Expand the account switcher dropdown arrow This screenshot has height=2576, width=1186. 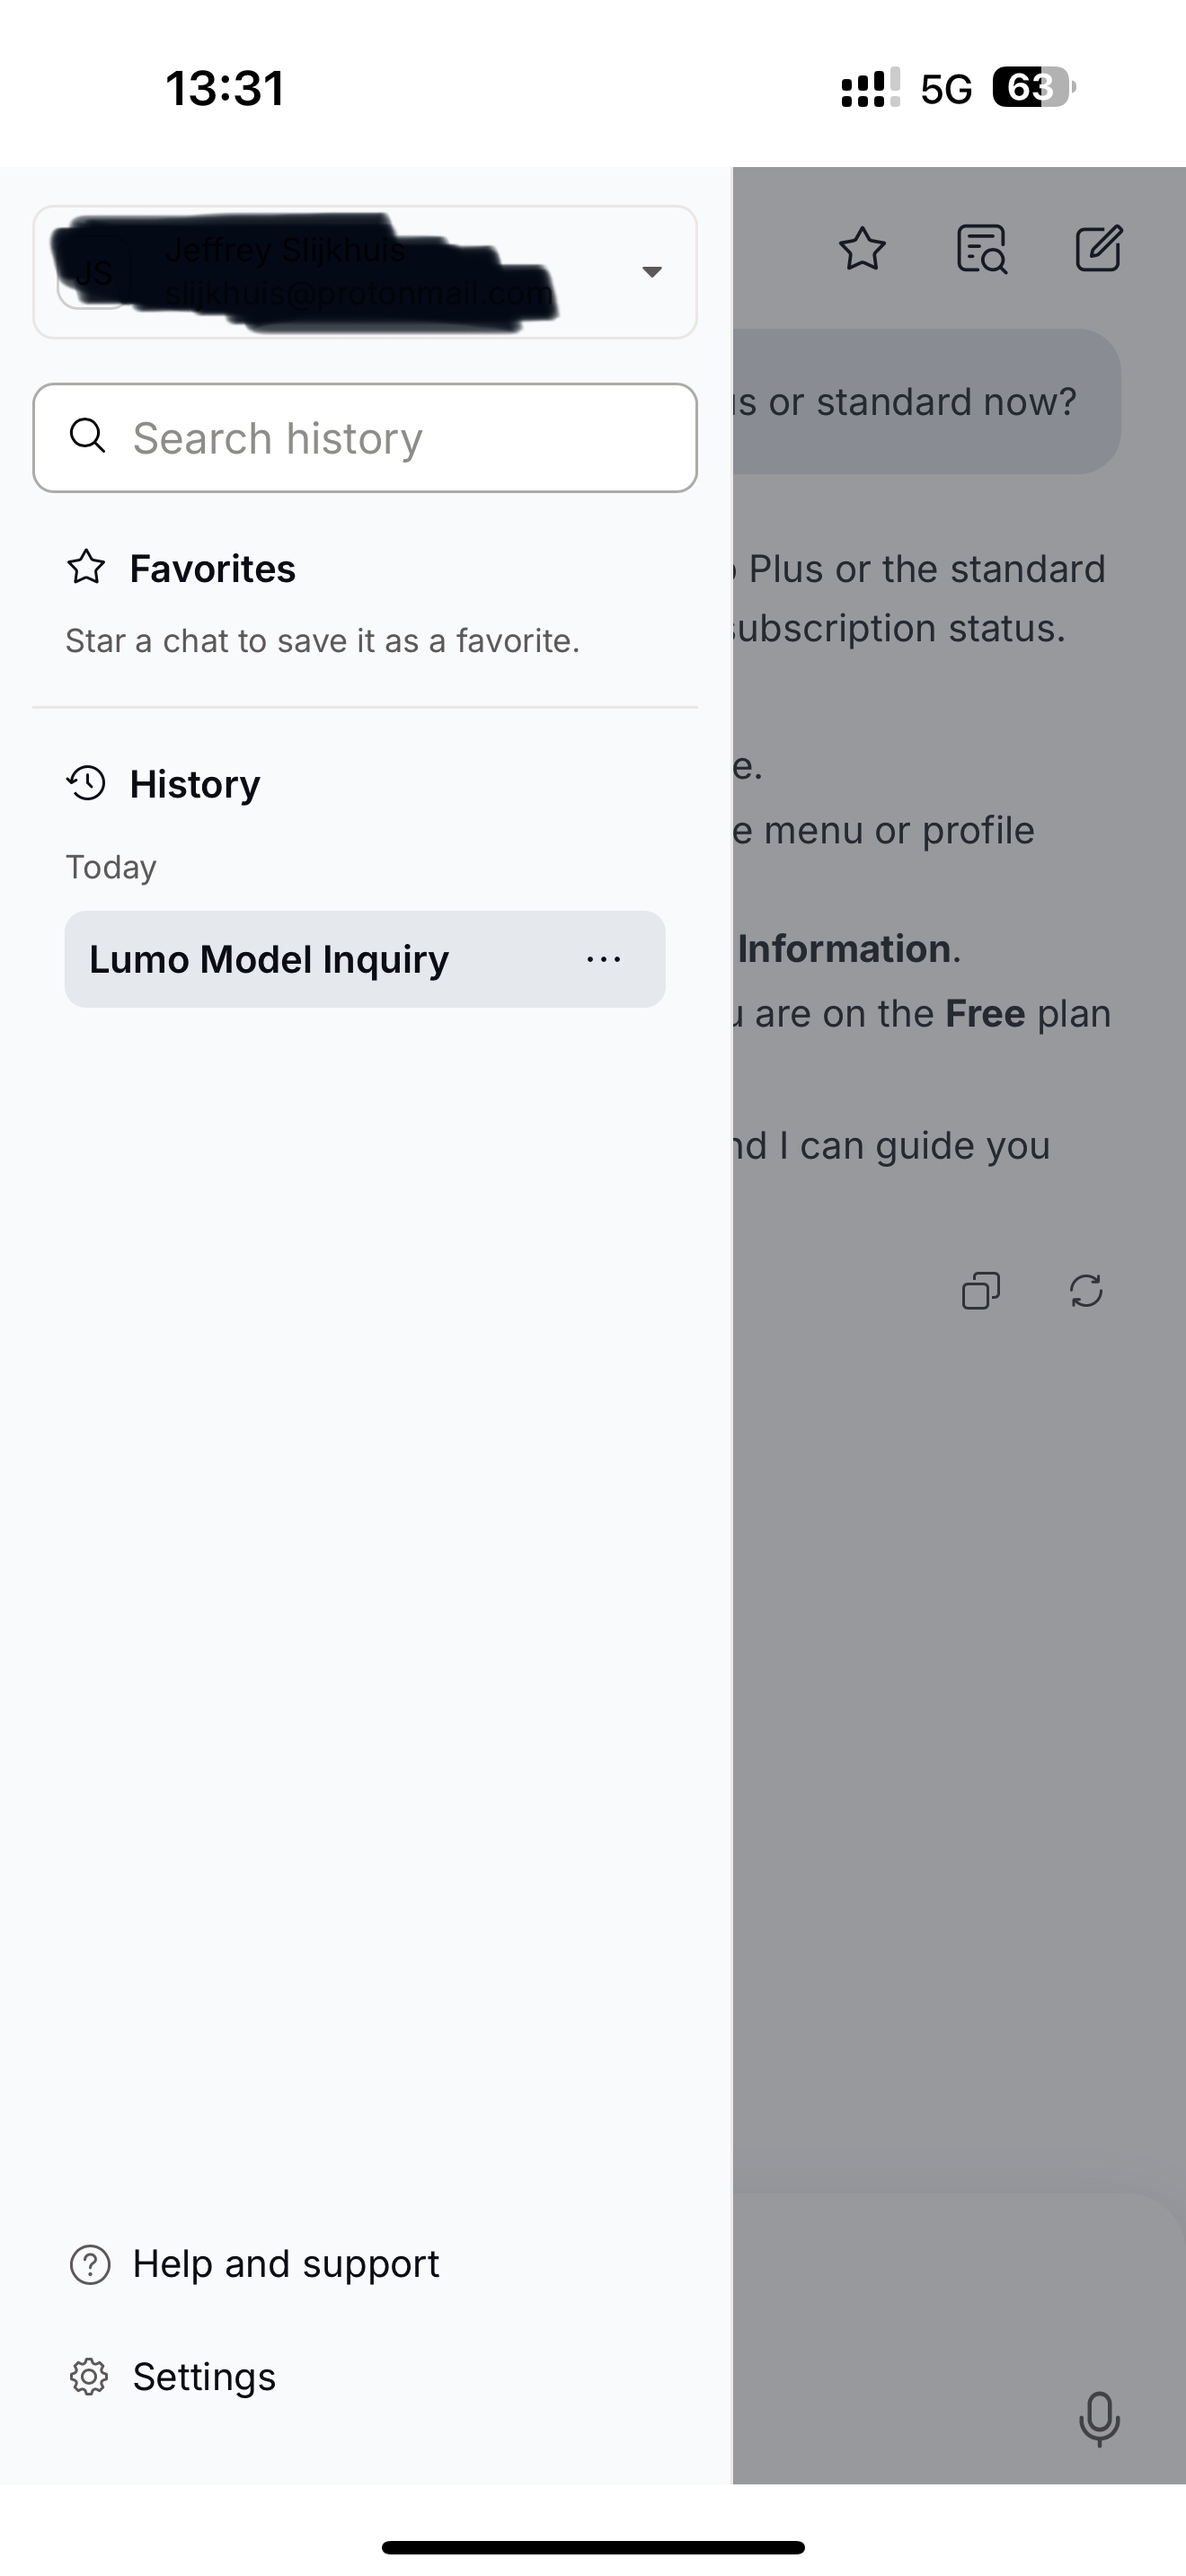point(652,272)
